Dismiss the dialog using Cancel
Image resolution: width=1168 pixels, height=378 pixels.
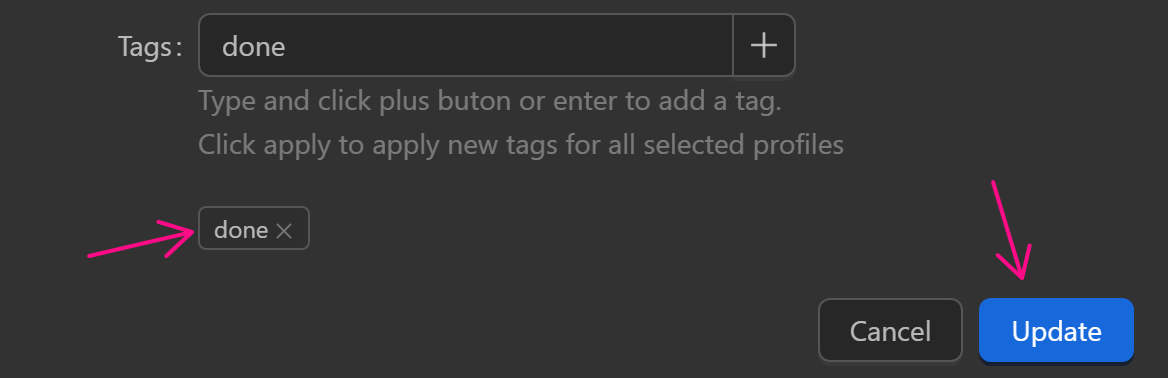pyautogui.click(x=890, y=330)
